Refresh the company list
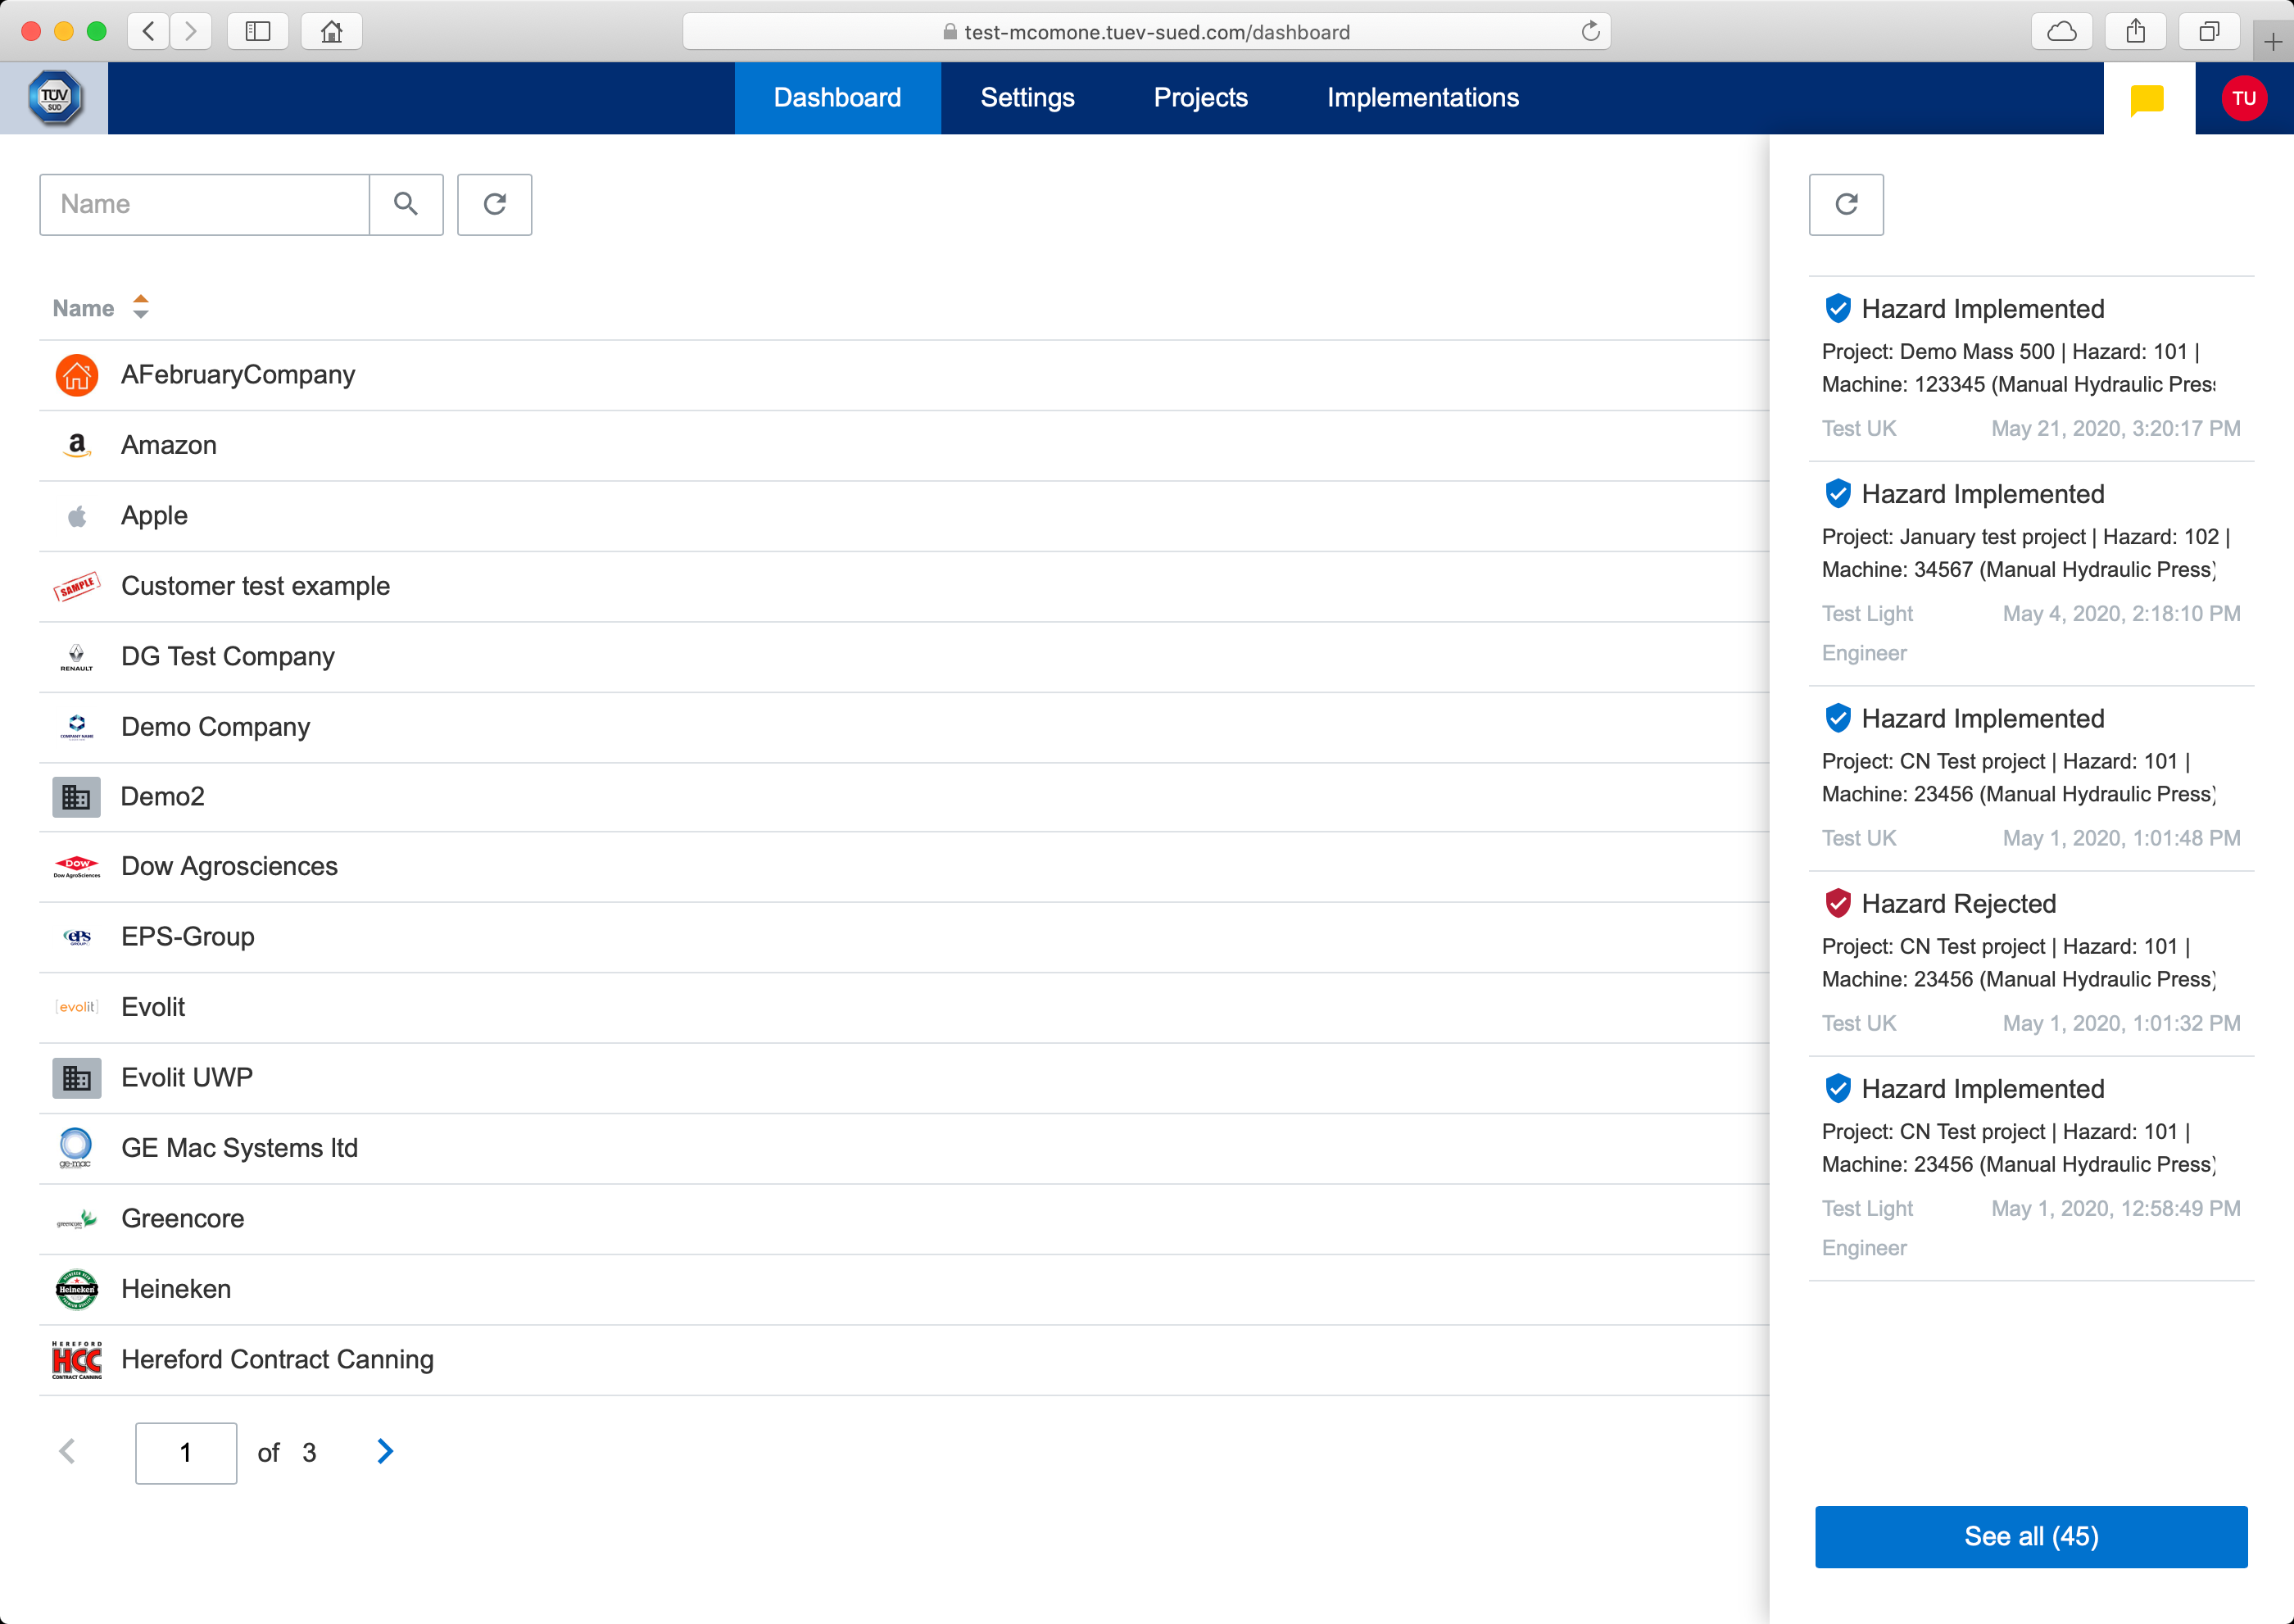The width and height of the screenshot is (2294, 1624). [494, 204]
